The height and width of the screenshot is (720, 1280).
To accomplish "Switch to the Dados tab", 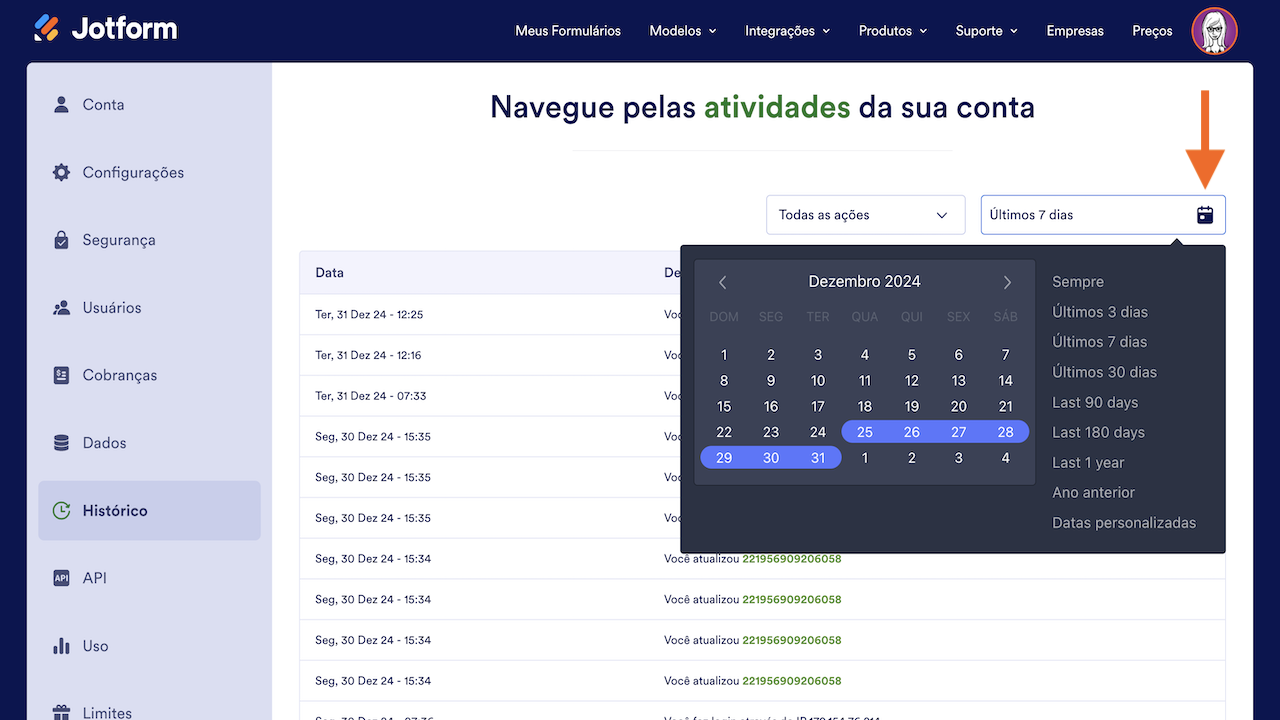I will click(x=149, y=443).
